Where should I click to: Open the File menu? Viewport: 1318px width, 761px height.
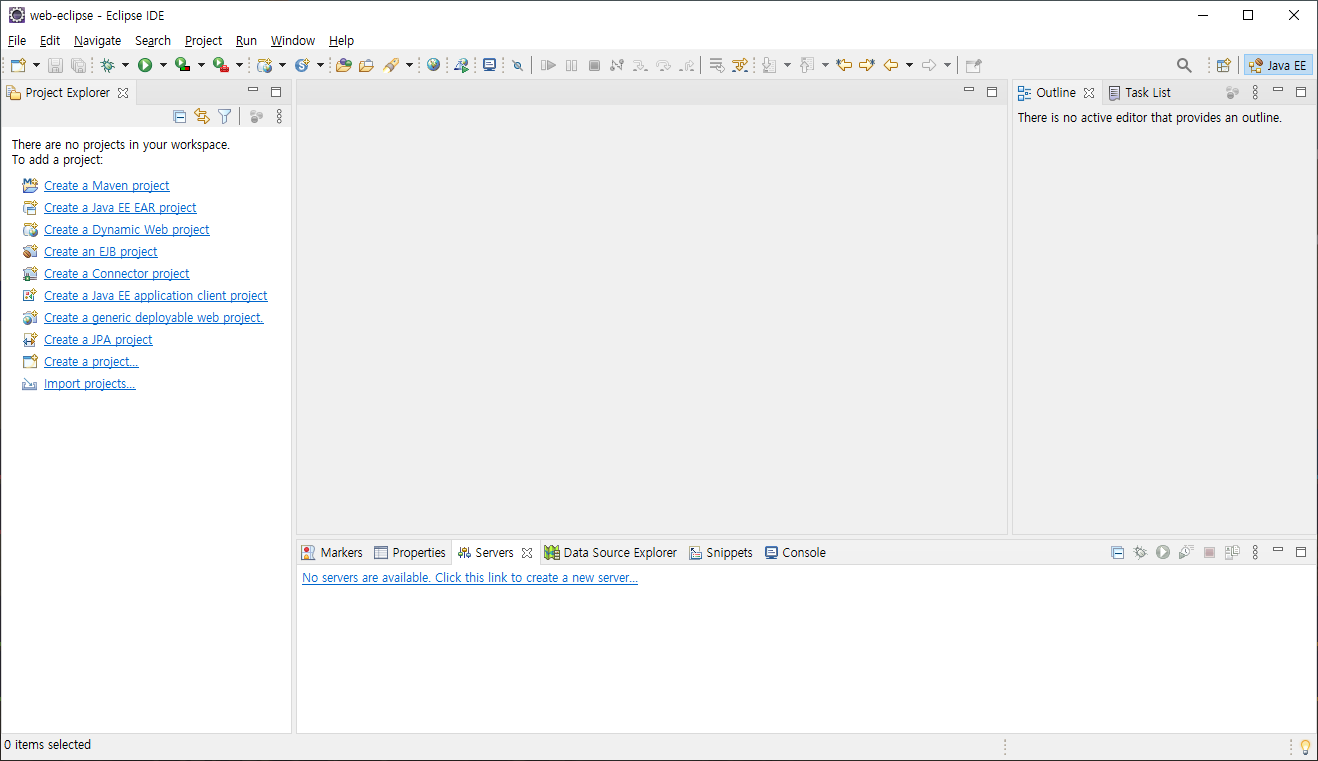click(16, 41)
